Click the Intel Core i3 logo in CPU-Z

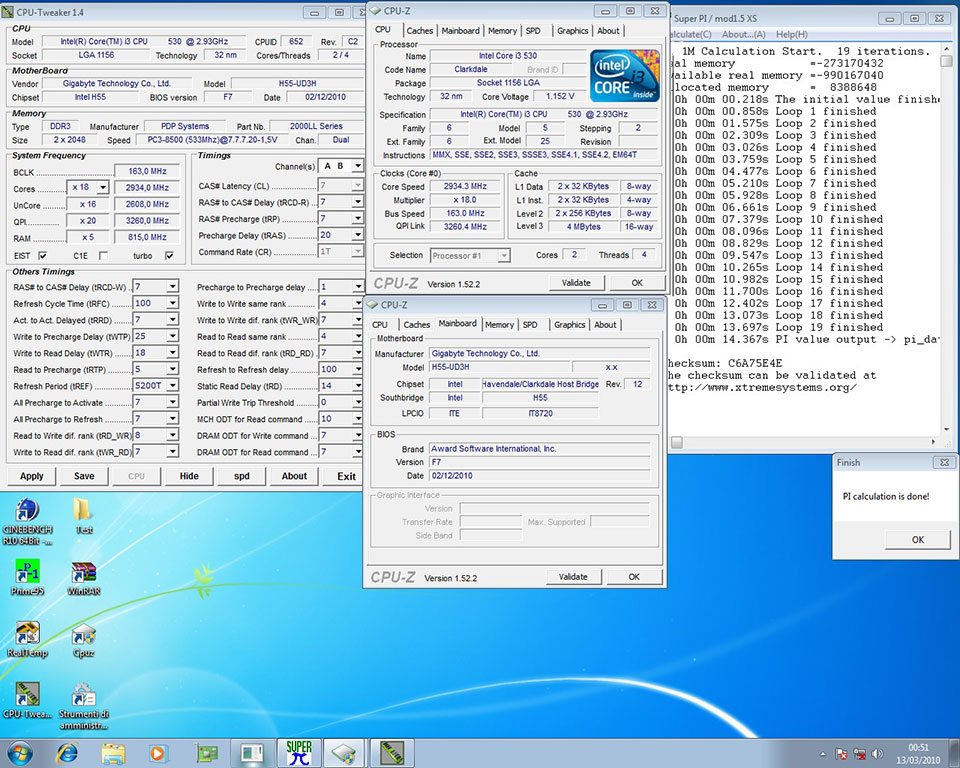(x=624, y=75)
